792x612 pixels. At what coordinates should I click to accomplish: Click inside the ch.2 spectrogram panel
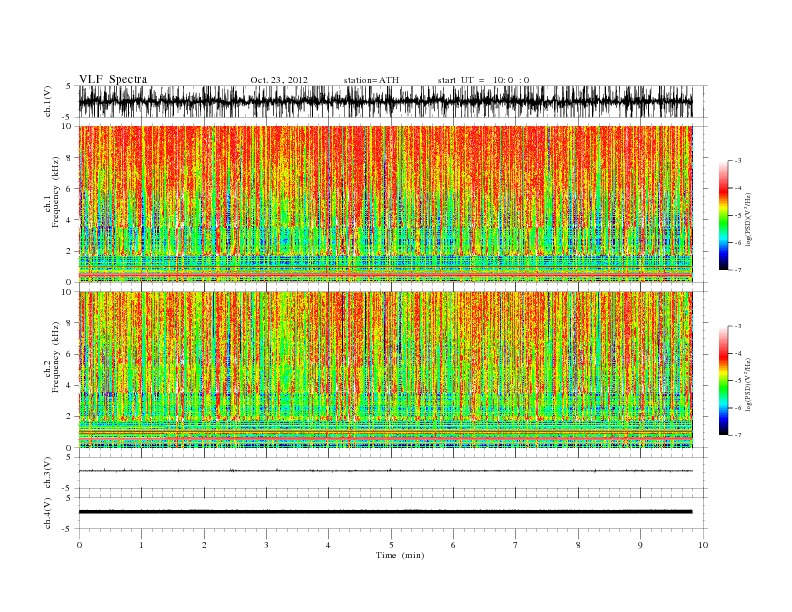coord(385,370)
